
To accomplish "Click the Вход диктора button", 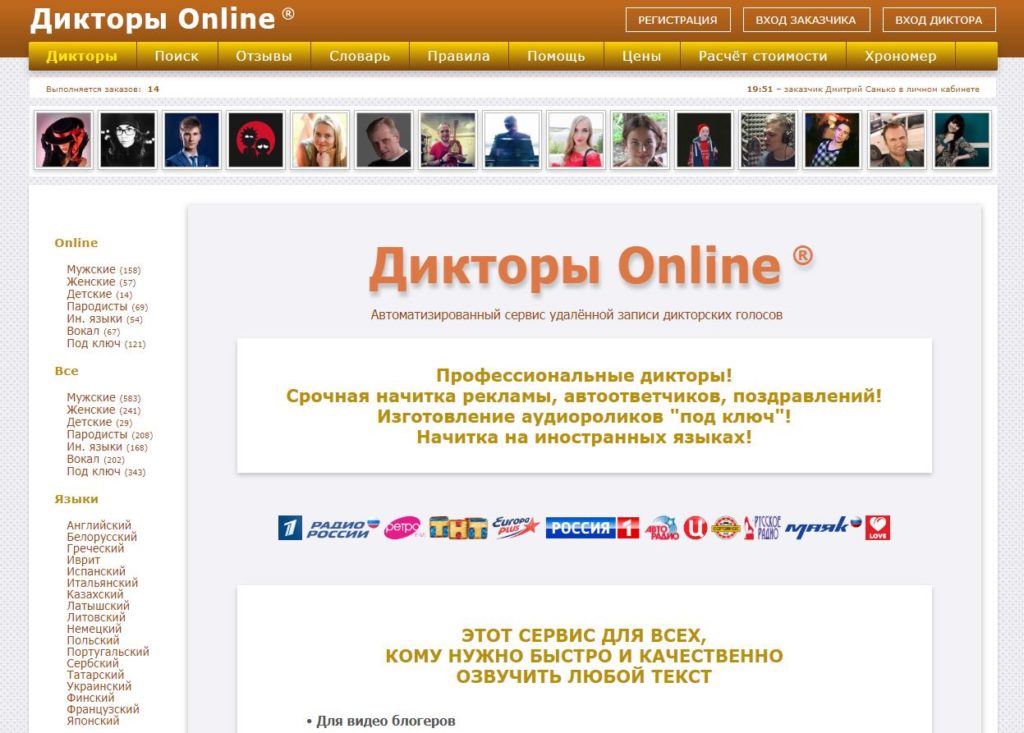I will (x=938, y=20).
